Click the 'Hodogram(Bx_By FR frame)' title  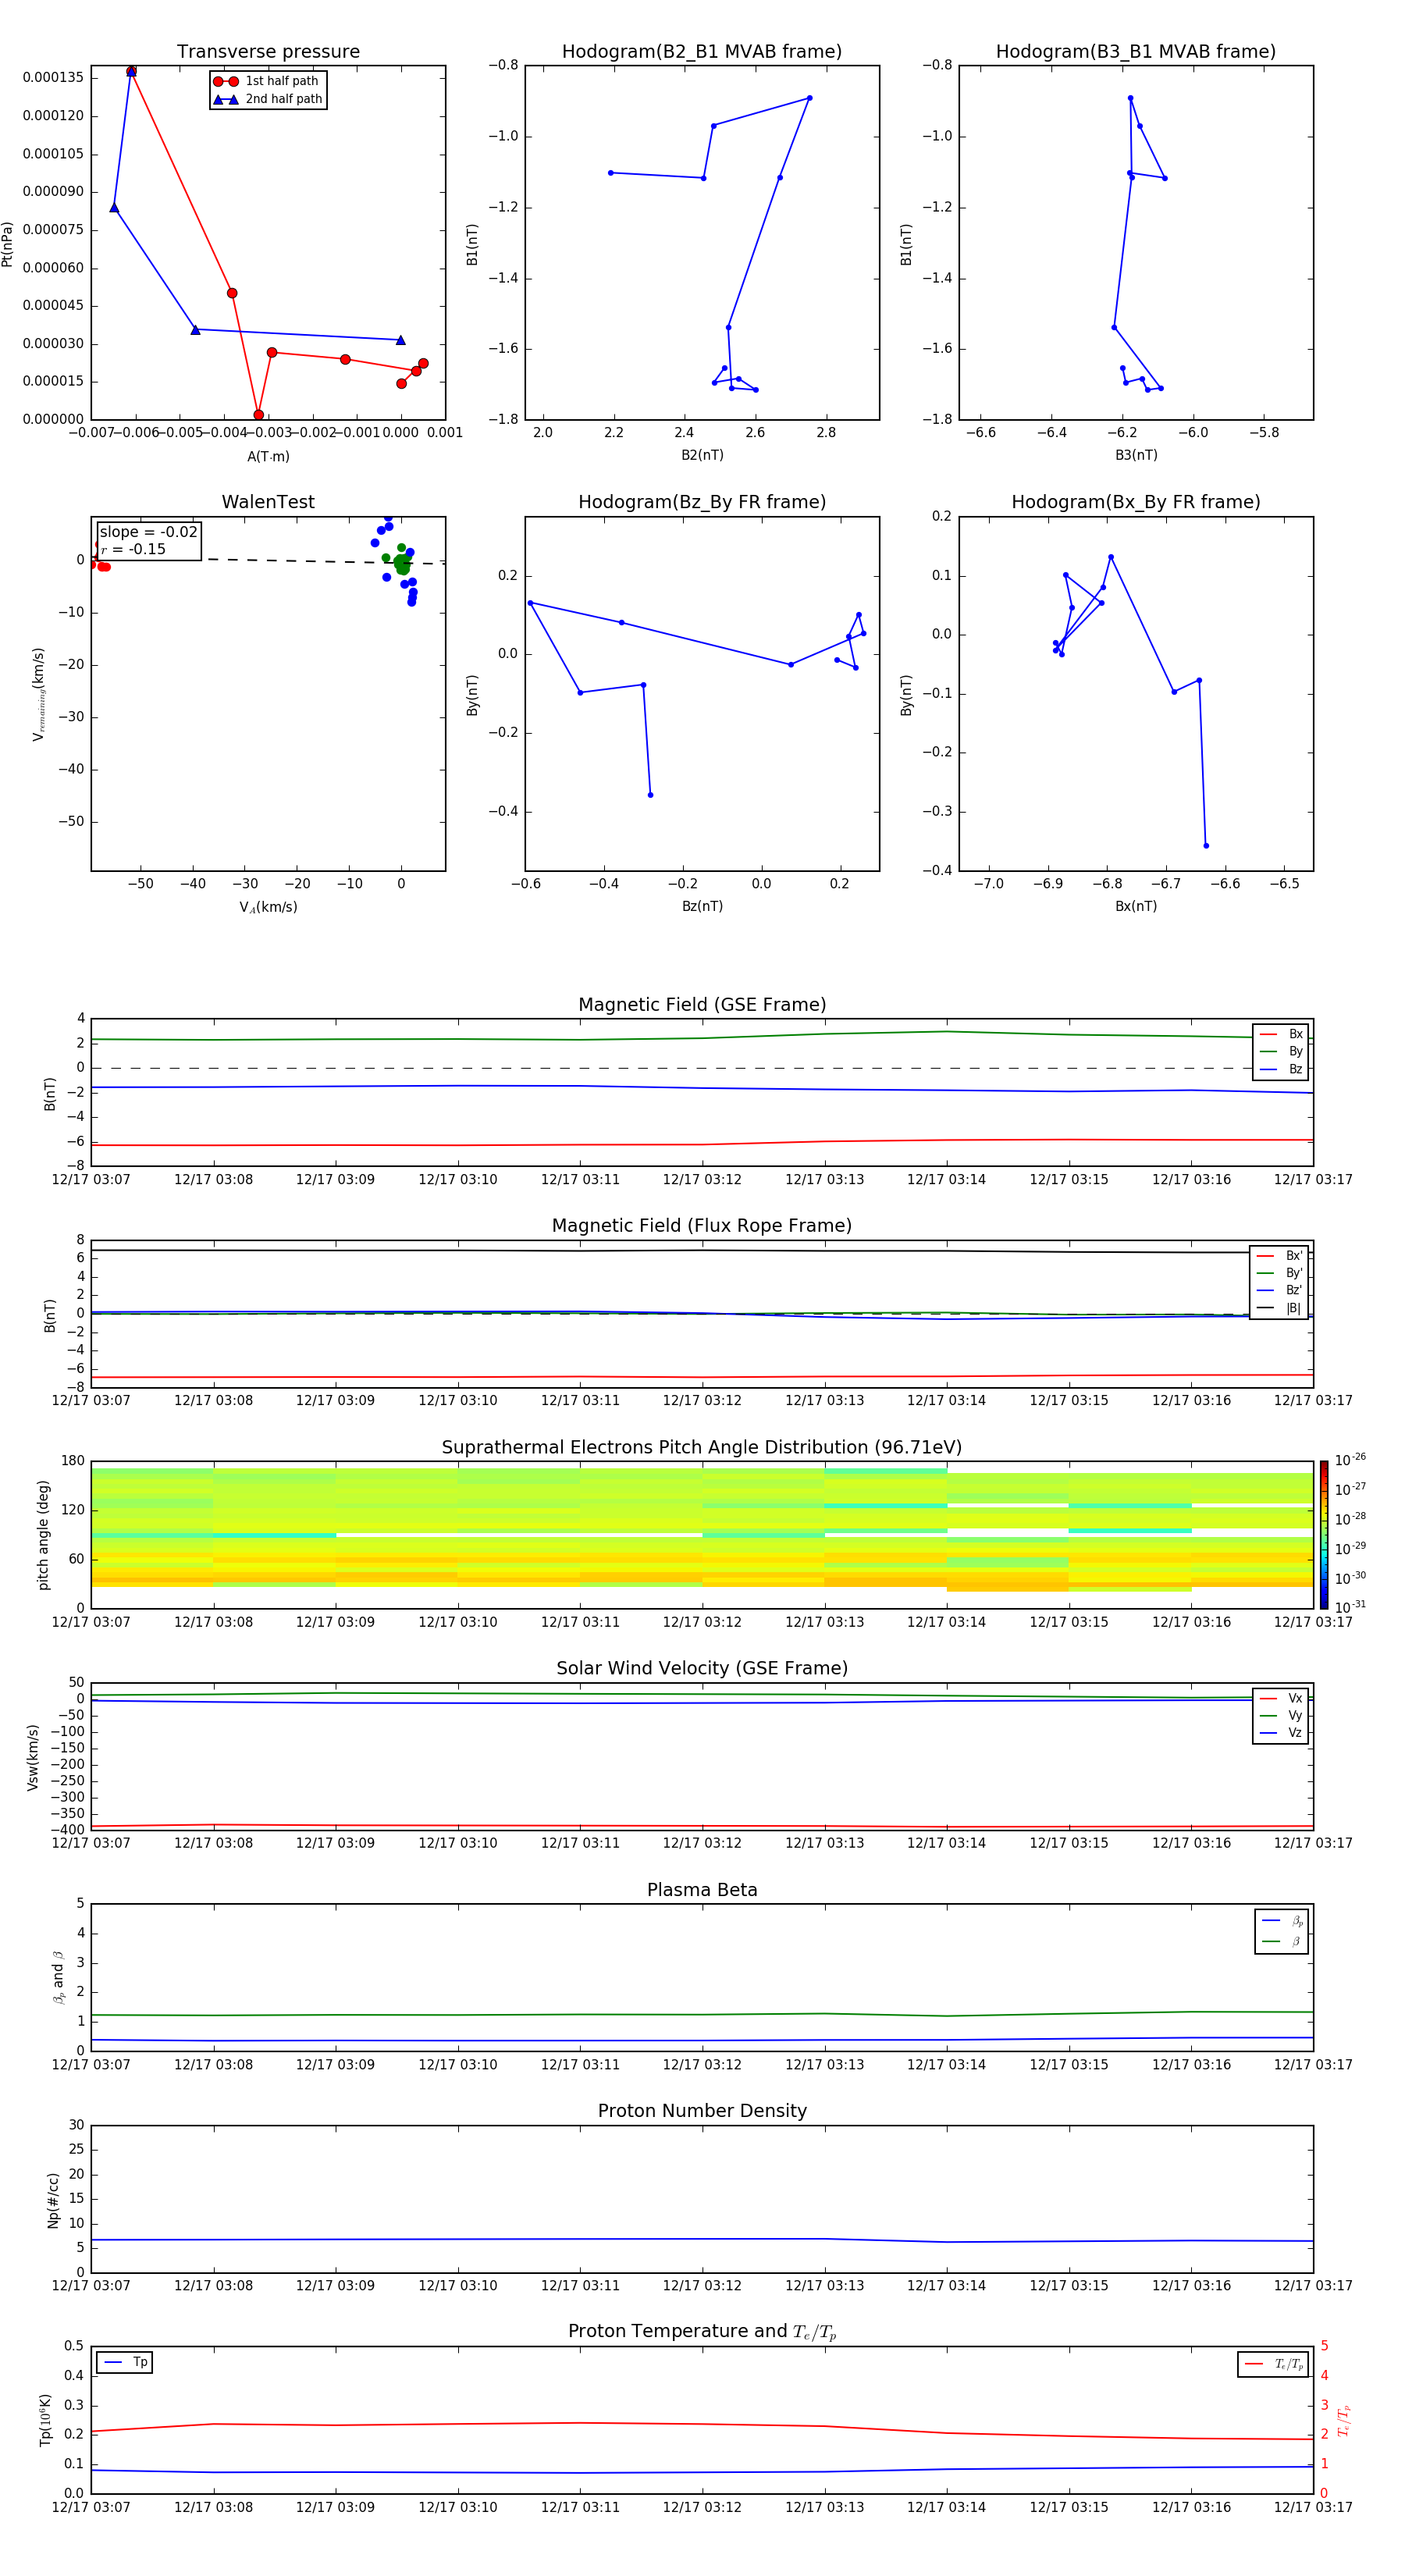[1136, 502]
